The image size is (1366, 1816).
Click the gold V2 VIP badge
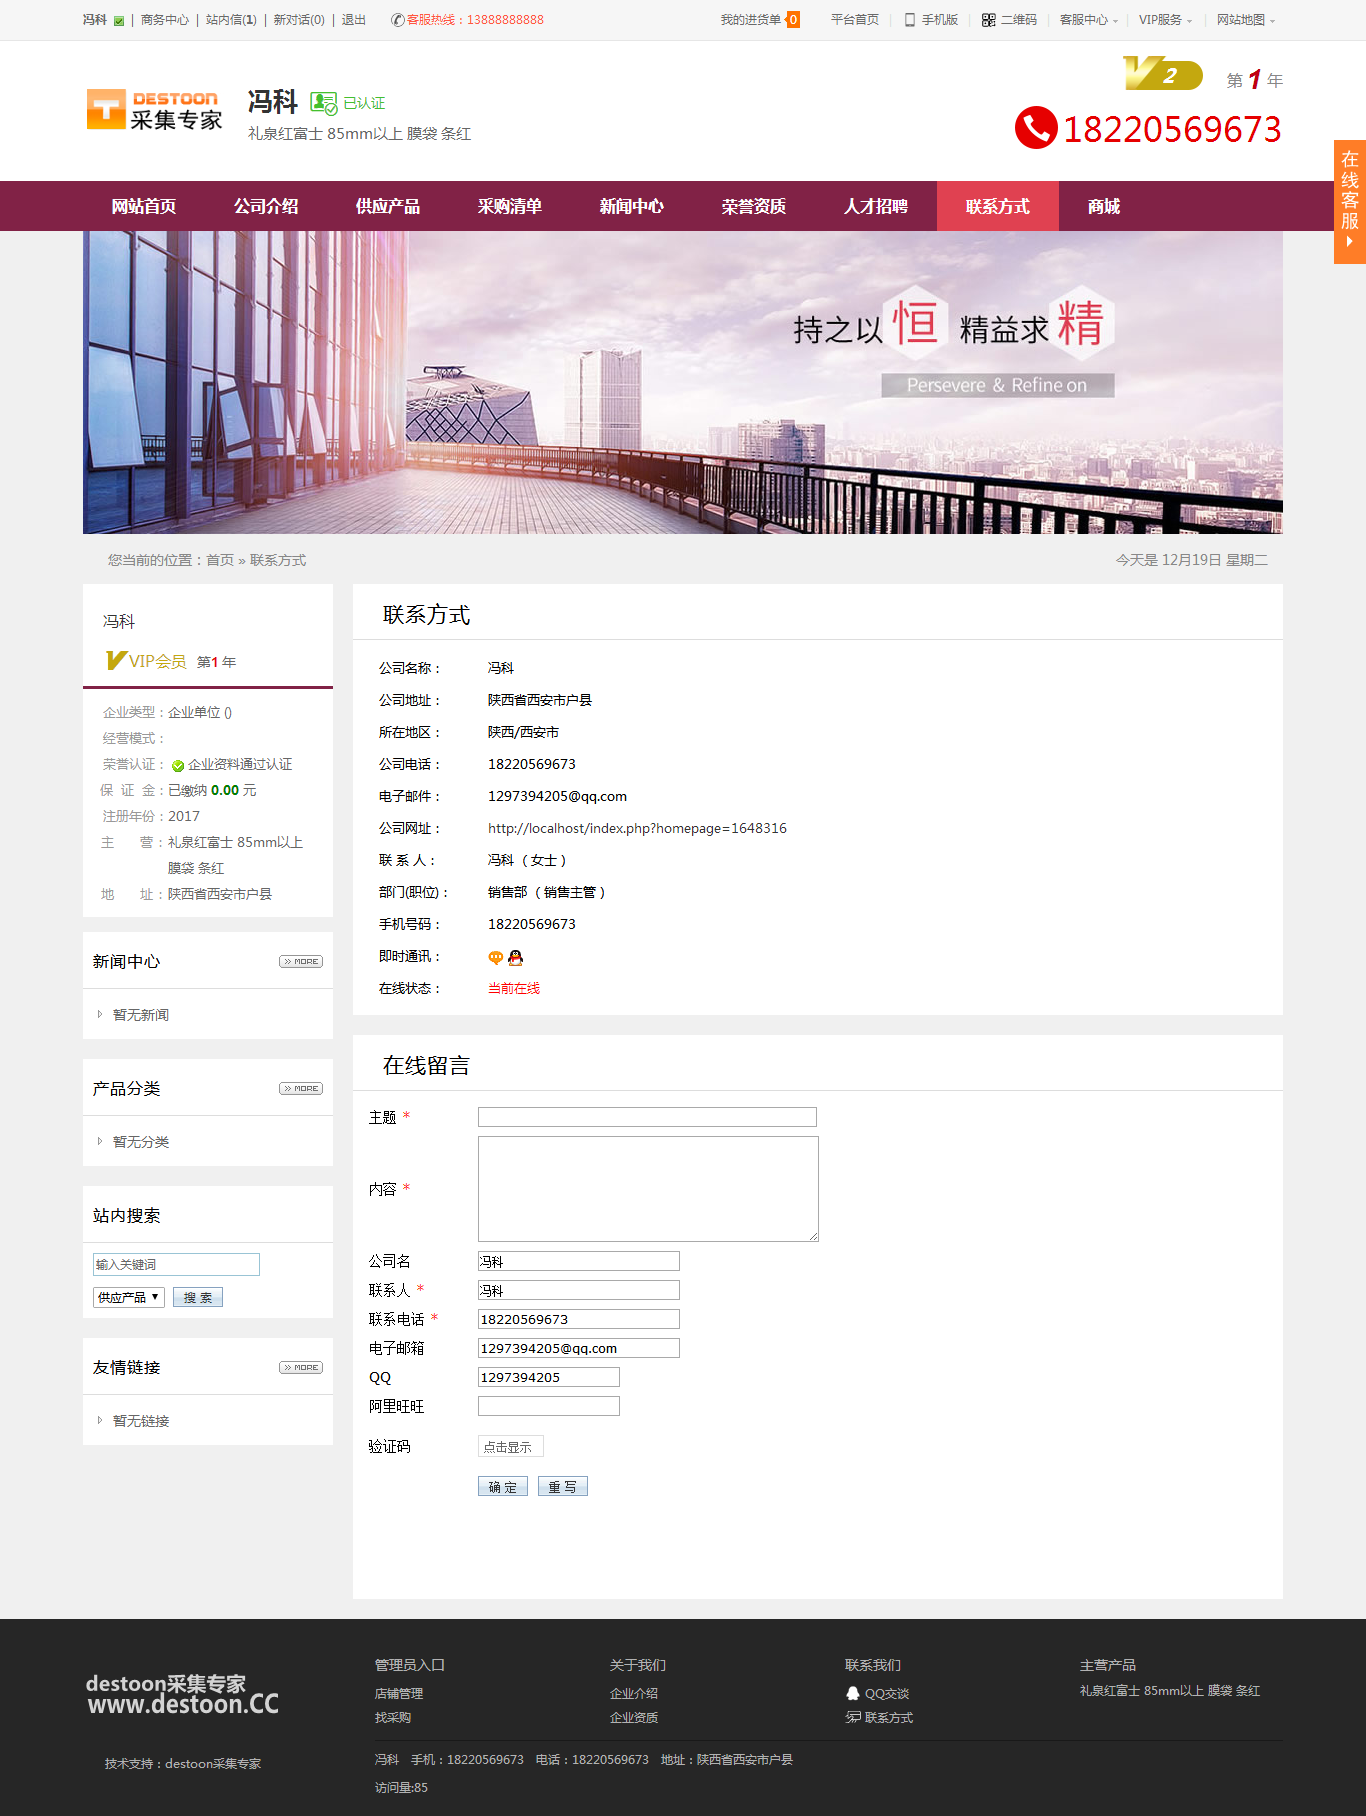[1162, 74]
